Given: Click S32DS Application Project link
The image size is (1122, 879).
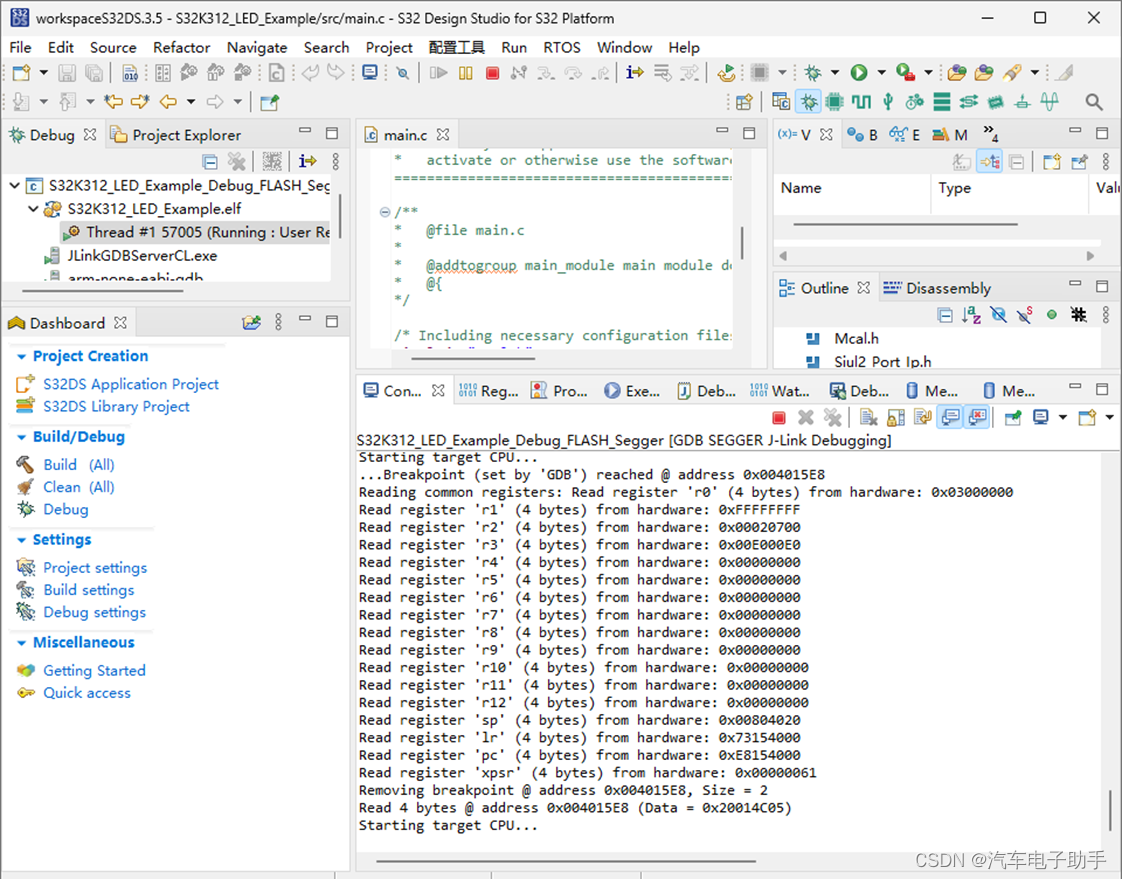Looking at the screenshot, I should (x=130, y=384).
